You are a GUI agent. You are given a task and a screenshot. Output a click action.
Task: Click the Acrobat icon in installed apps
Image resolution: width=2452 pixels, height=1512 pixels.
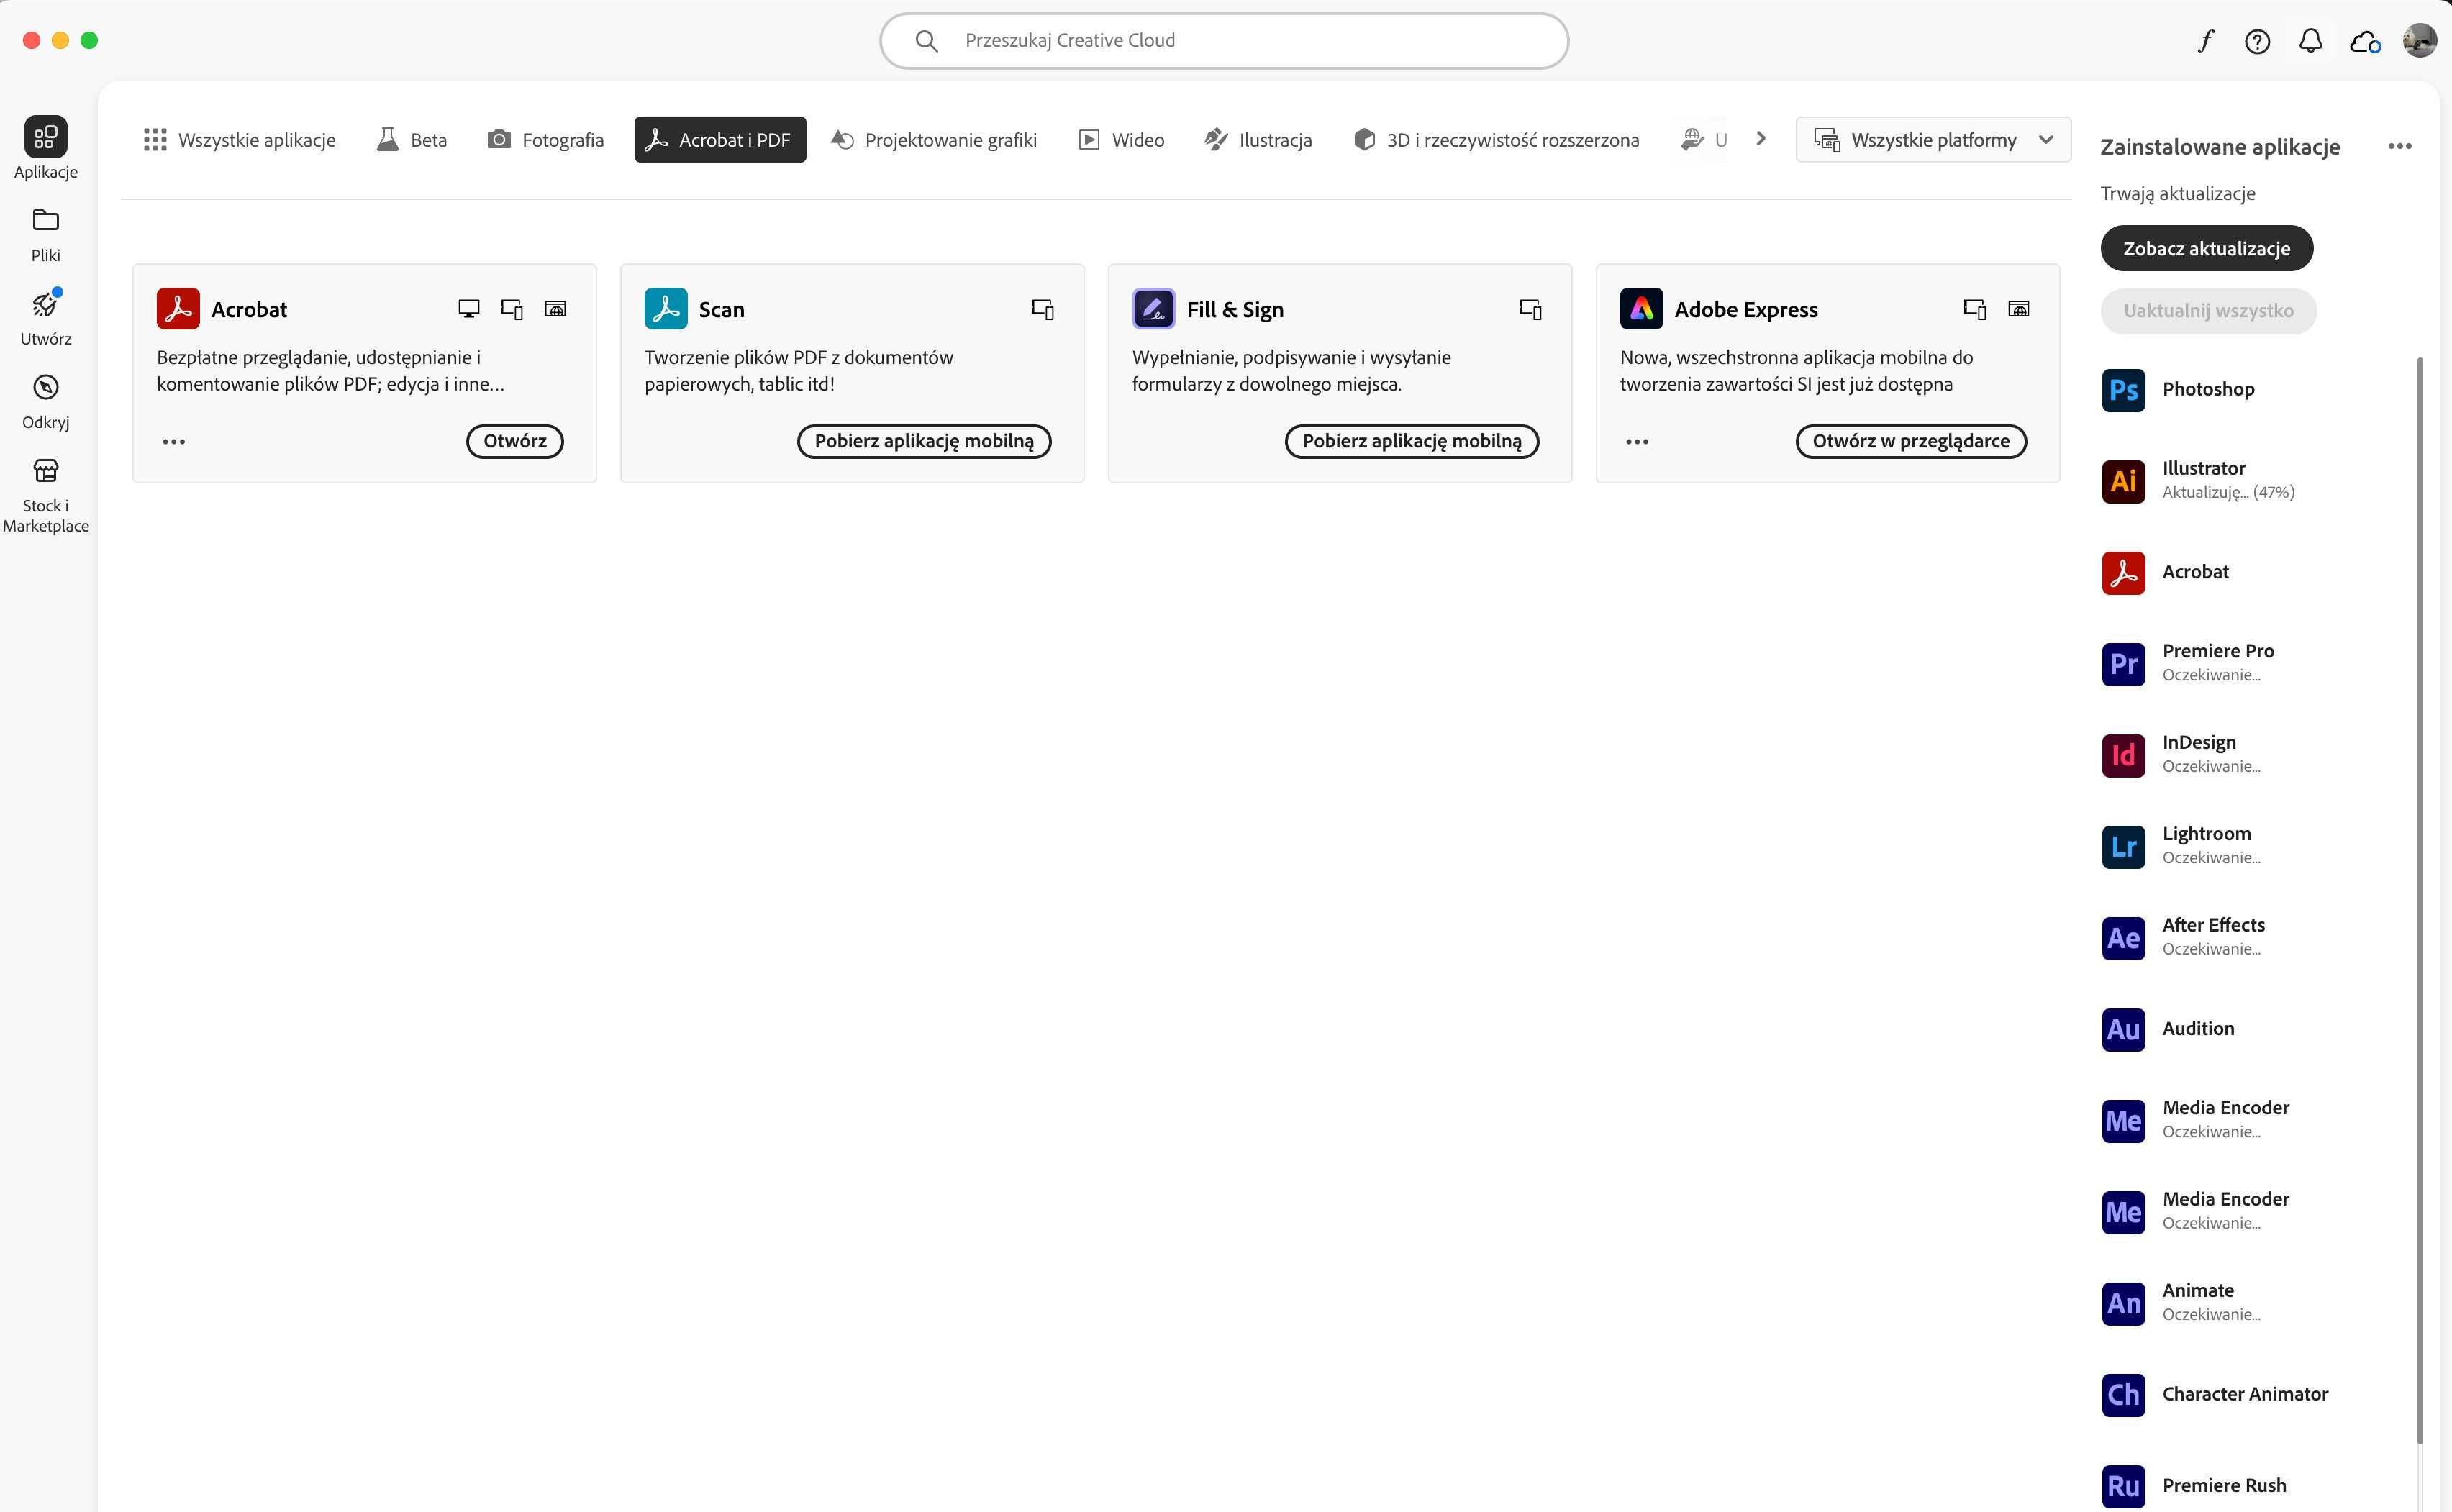2123,573
